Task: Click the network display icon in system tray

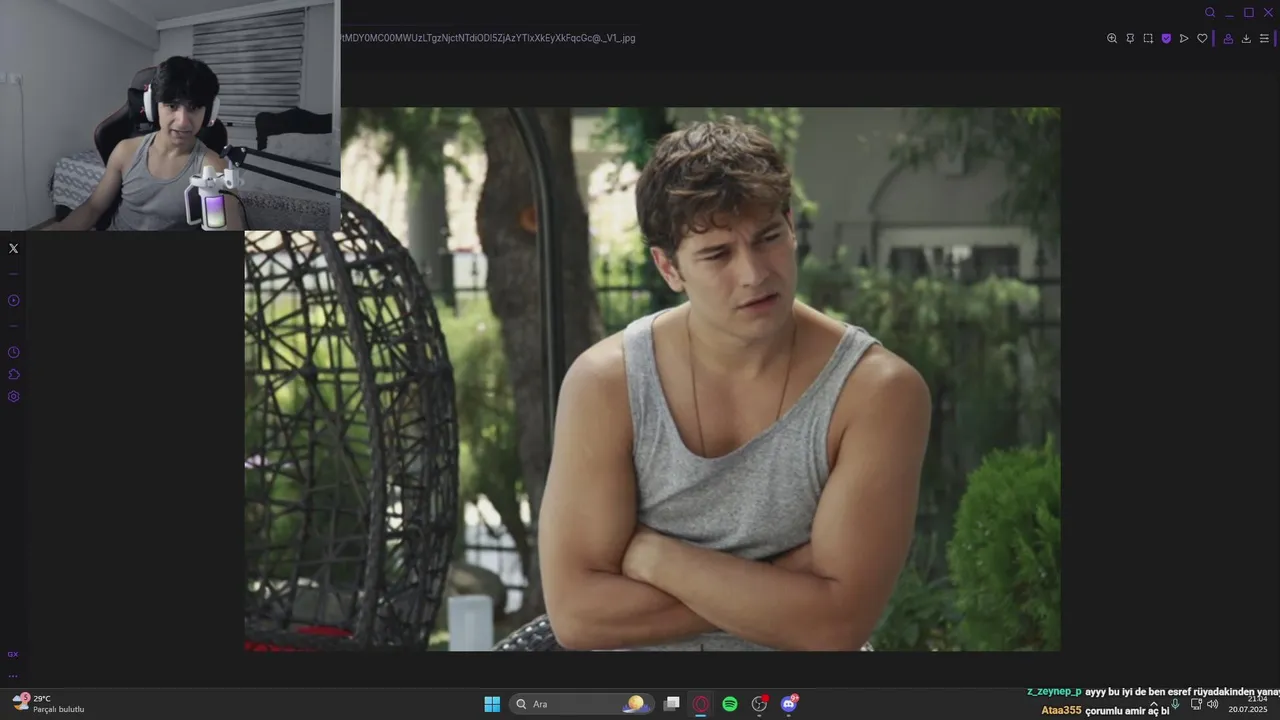Action: 1196,704
